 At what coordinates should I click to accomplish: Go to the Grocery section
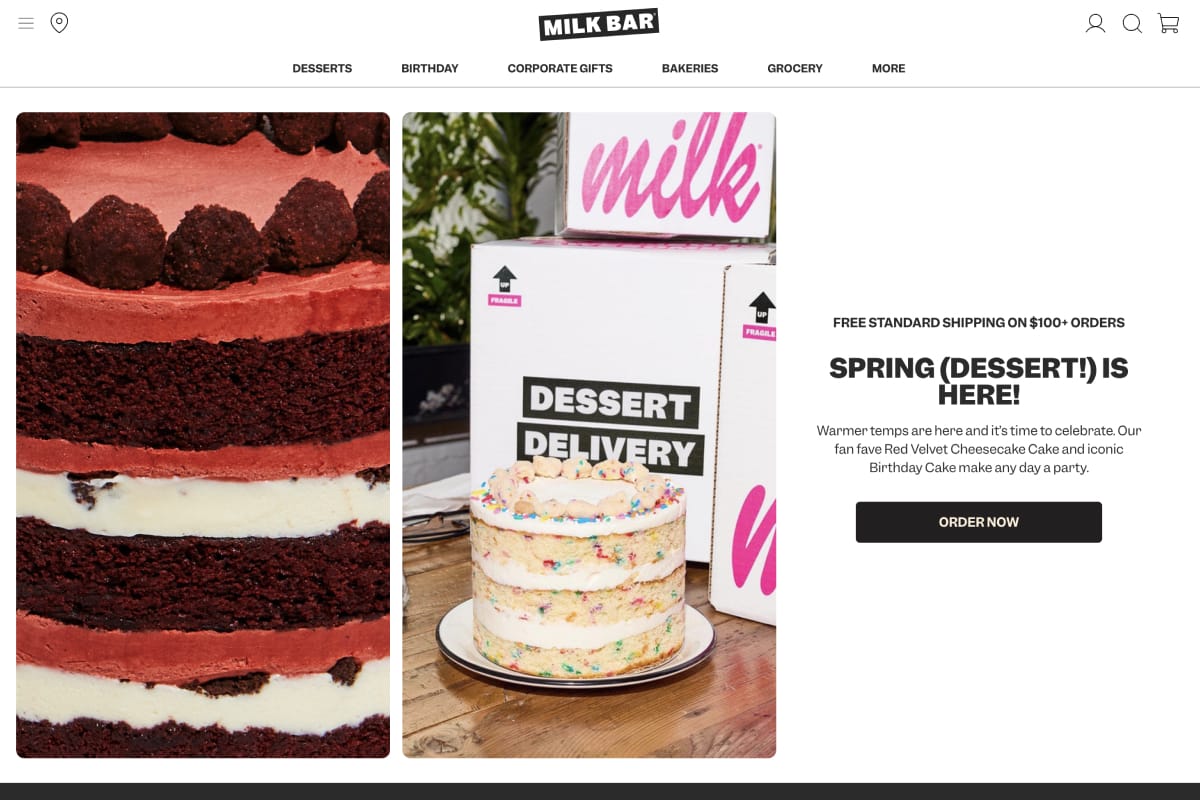[795, 69]
